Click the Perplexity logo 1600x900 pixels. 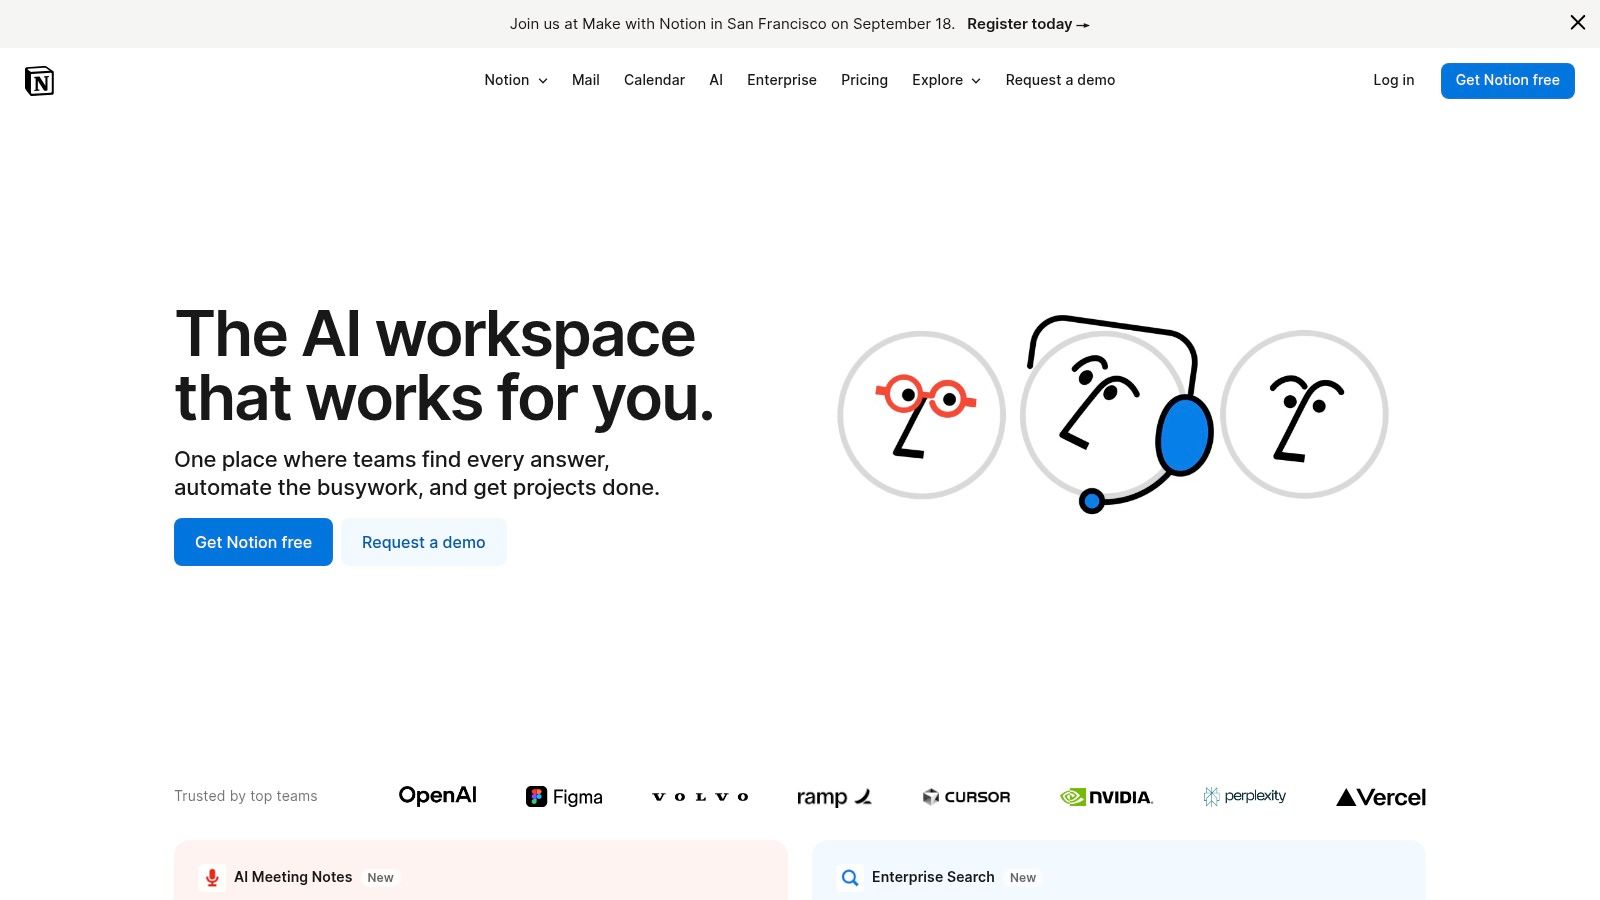click(x=1244, y=796)
